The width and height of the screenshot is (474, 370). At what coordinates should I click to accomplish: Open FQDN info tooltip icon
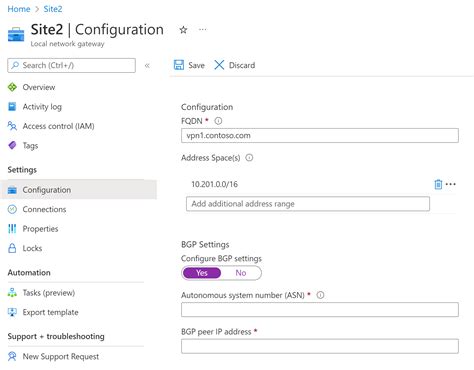pyautogui.click(x=218, y=121)
